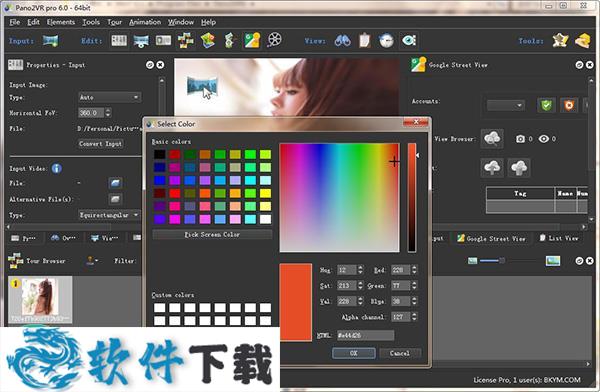Click the info icon next to Input Video
This screenshot has width=600, height=392.
click(x=57, y=168)
